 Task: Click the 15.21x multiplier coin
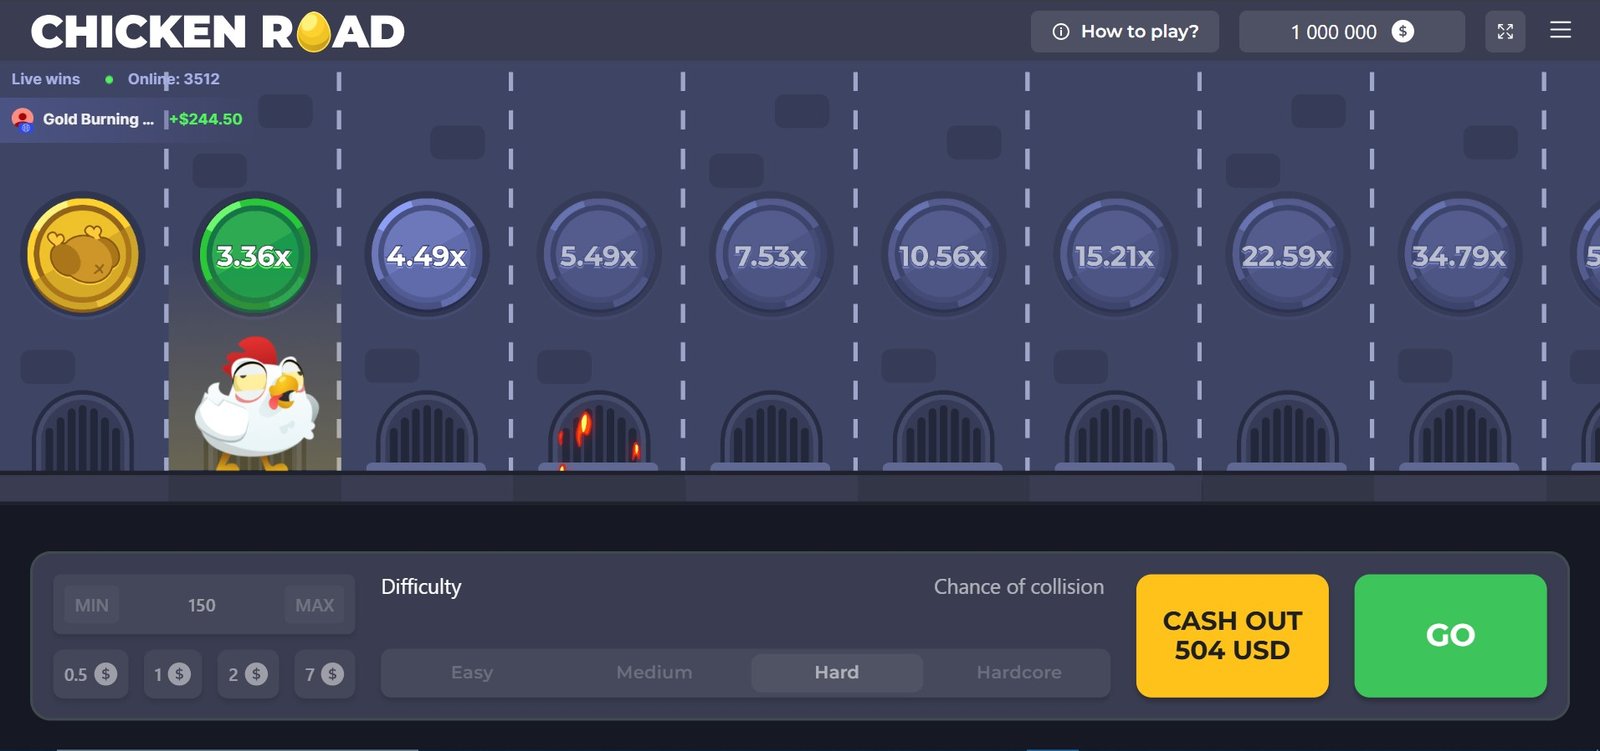(1114, 256)
